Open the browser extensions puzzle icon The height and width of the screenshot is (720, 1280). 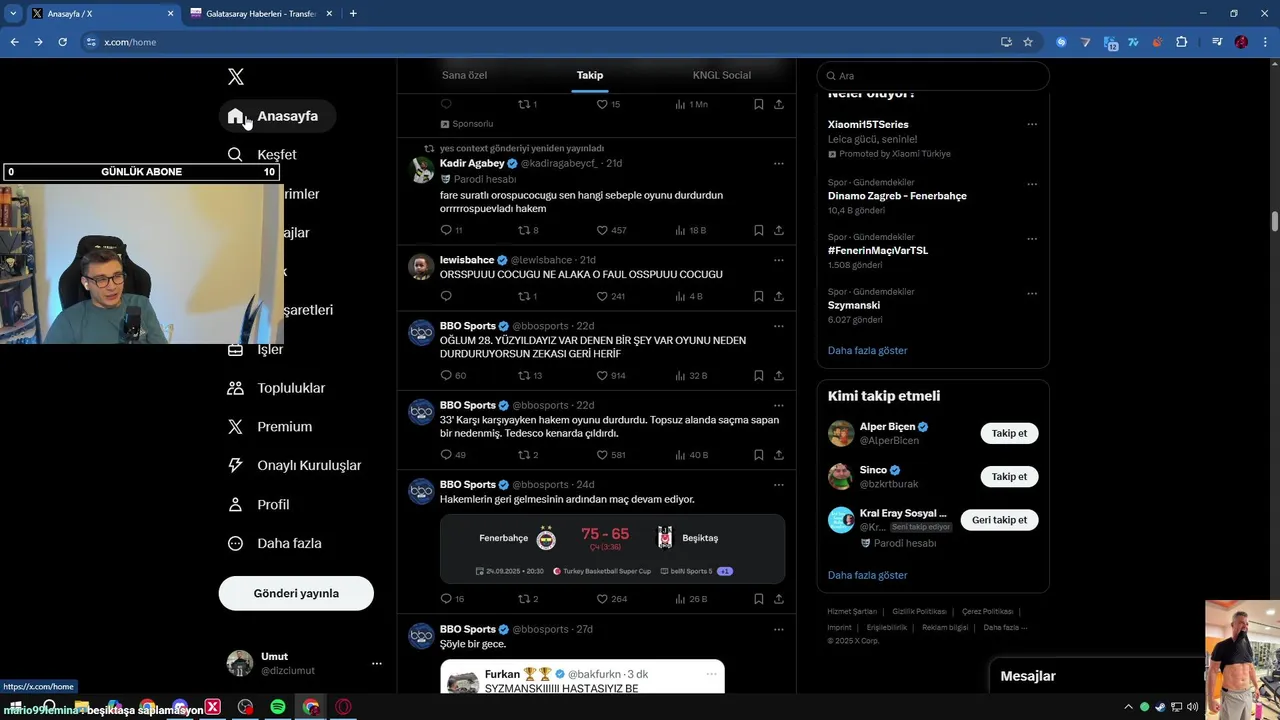pos(1181,42)
